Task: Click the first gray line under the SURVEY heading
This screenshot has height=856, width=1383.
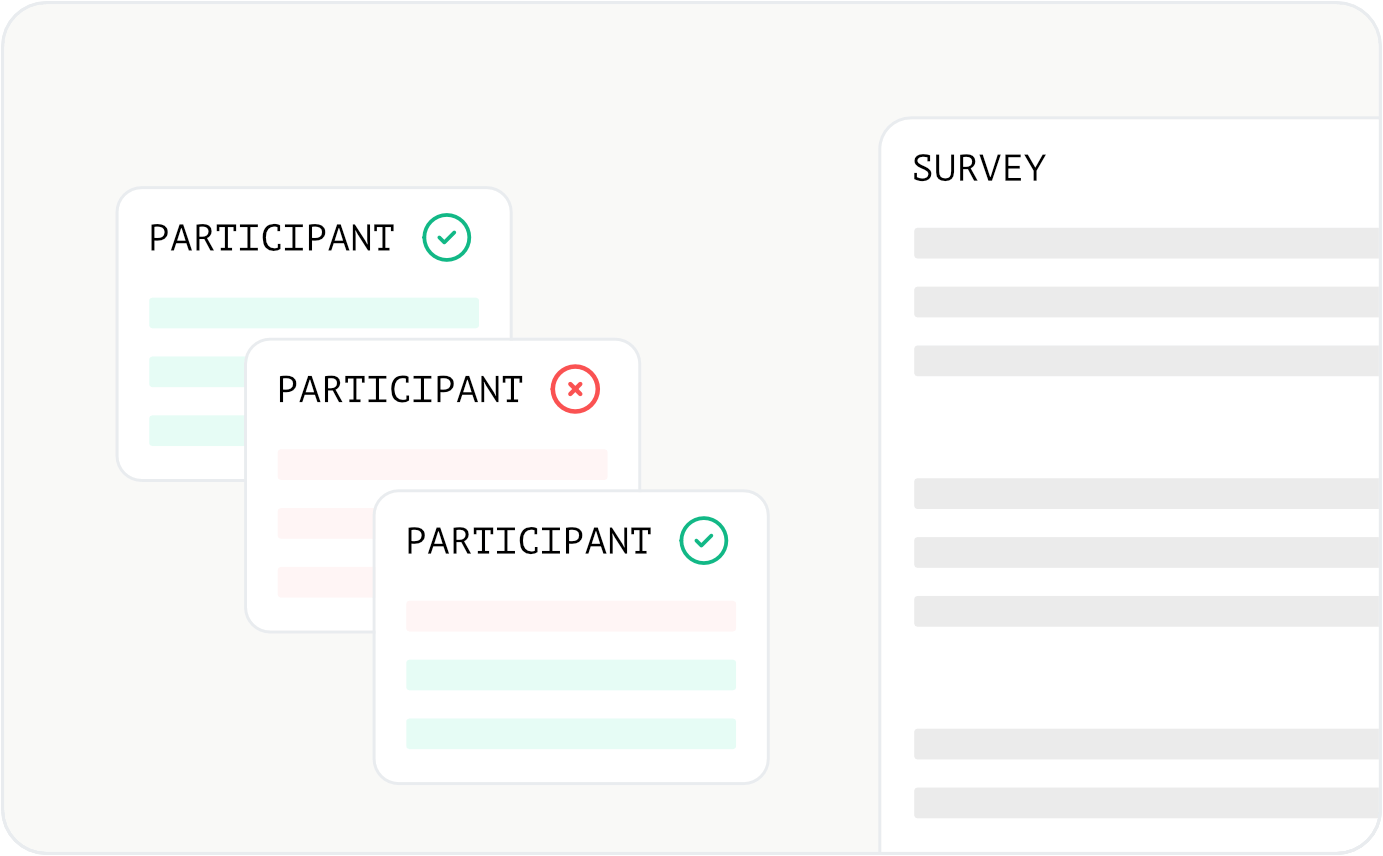Action: (x=1147, y=243)
